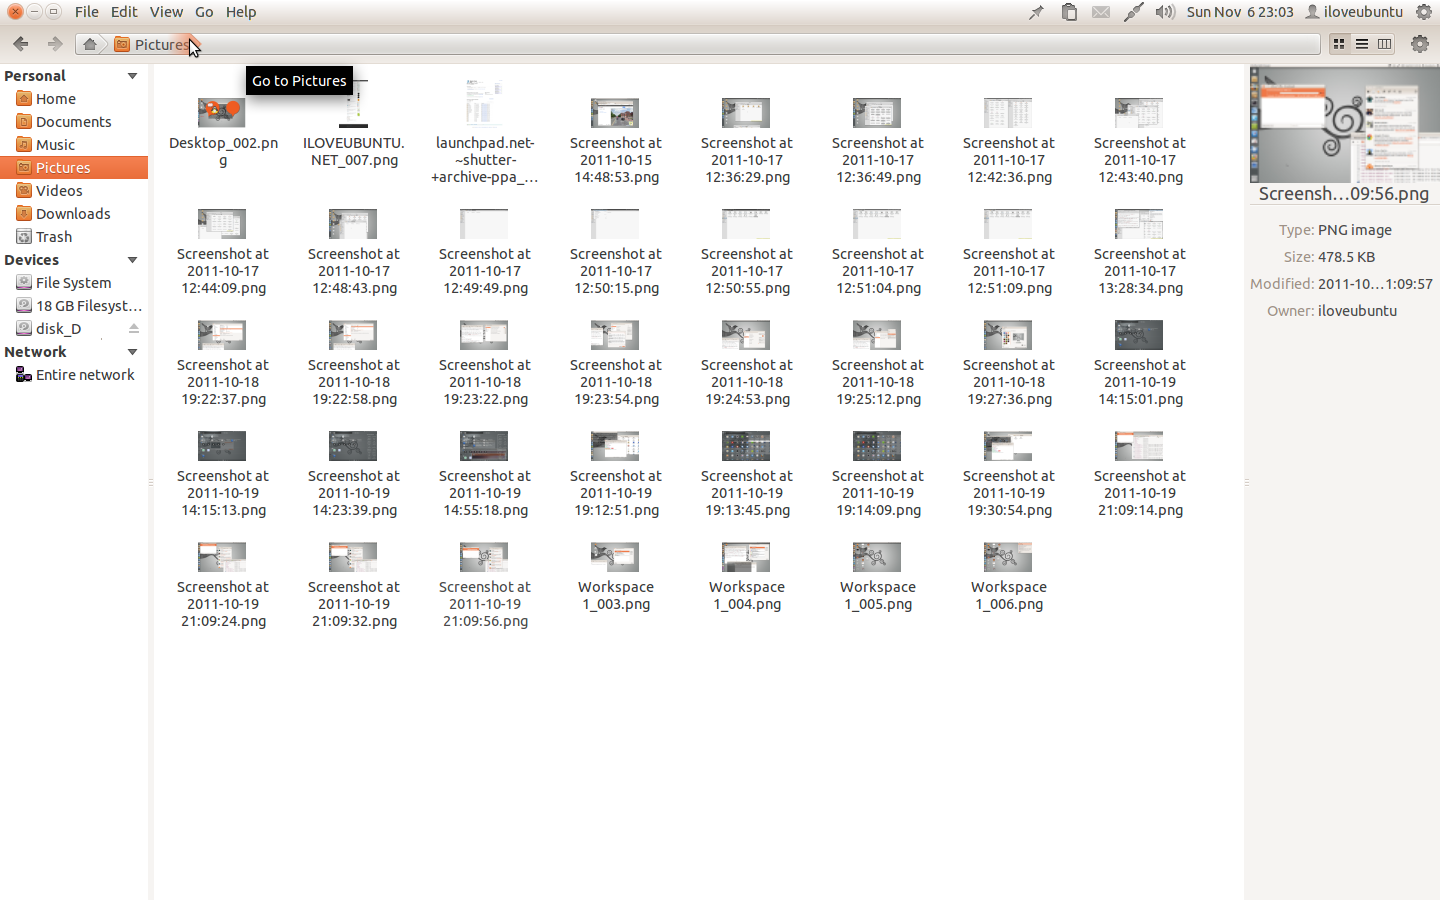Open the iloveubuntu user menu
1440x900 pixels.
[x=1354, y=12]
